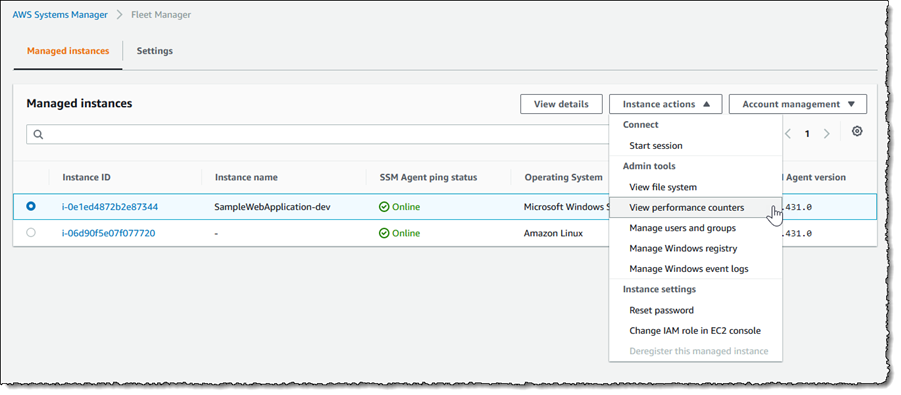Viewport: 901px width, 395px height.
Task: Click the breadcrumb chevron separator
Action: coord(120,15)
